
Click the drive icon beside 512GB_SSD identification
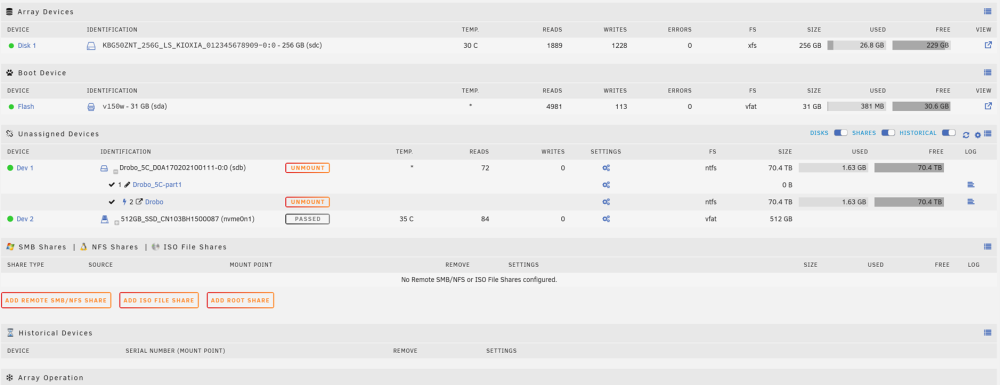(x=105, y=219)
